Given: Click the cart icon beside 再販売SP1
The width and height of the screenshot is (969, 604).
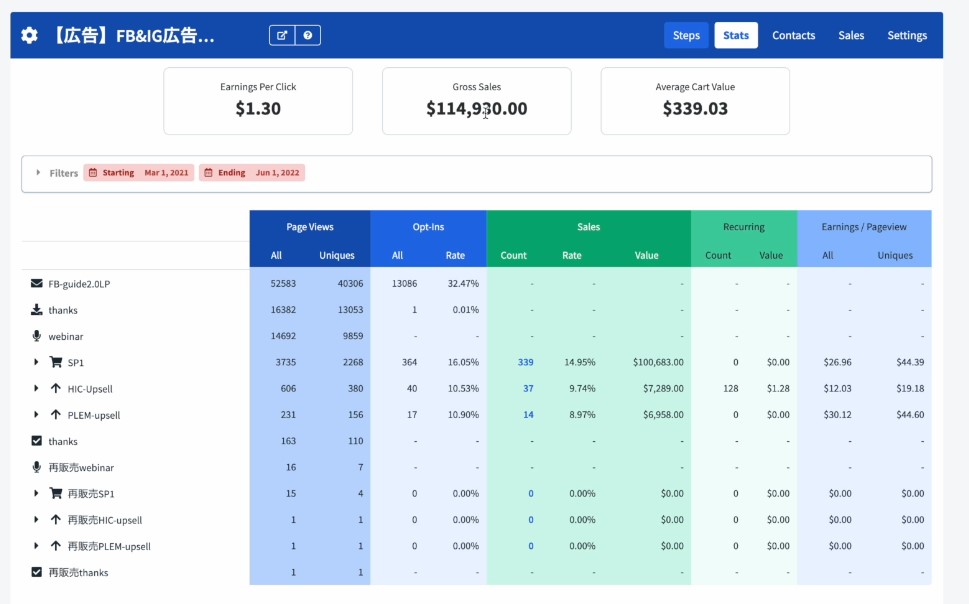Looking at the screenshot, I should click(x=56, y=493).
